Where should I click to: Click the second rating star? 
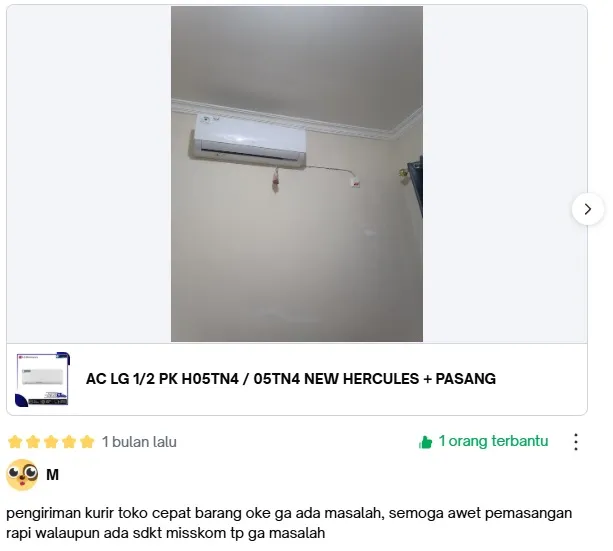33,442
